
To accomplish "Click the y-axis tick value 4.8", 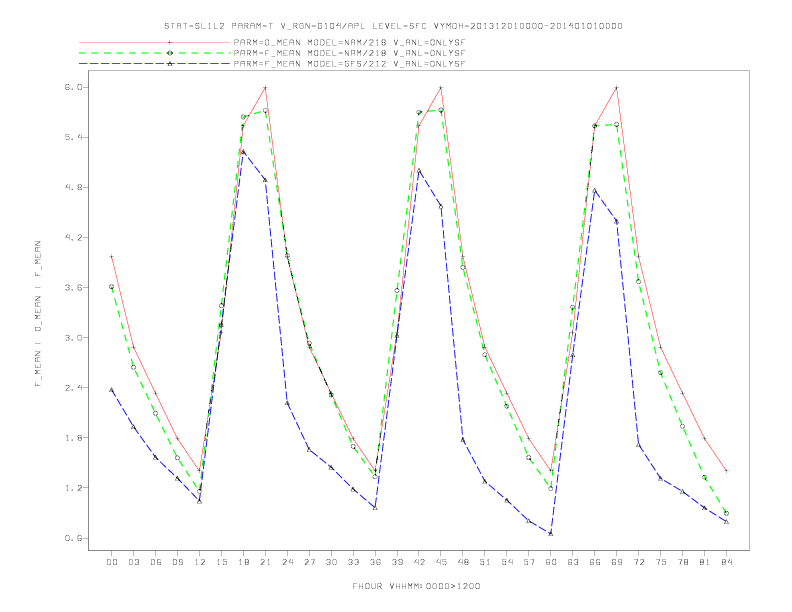I will (73, 187).
